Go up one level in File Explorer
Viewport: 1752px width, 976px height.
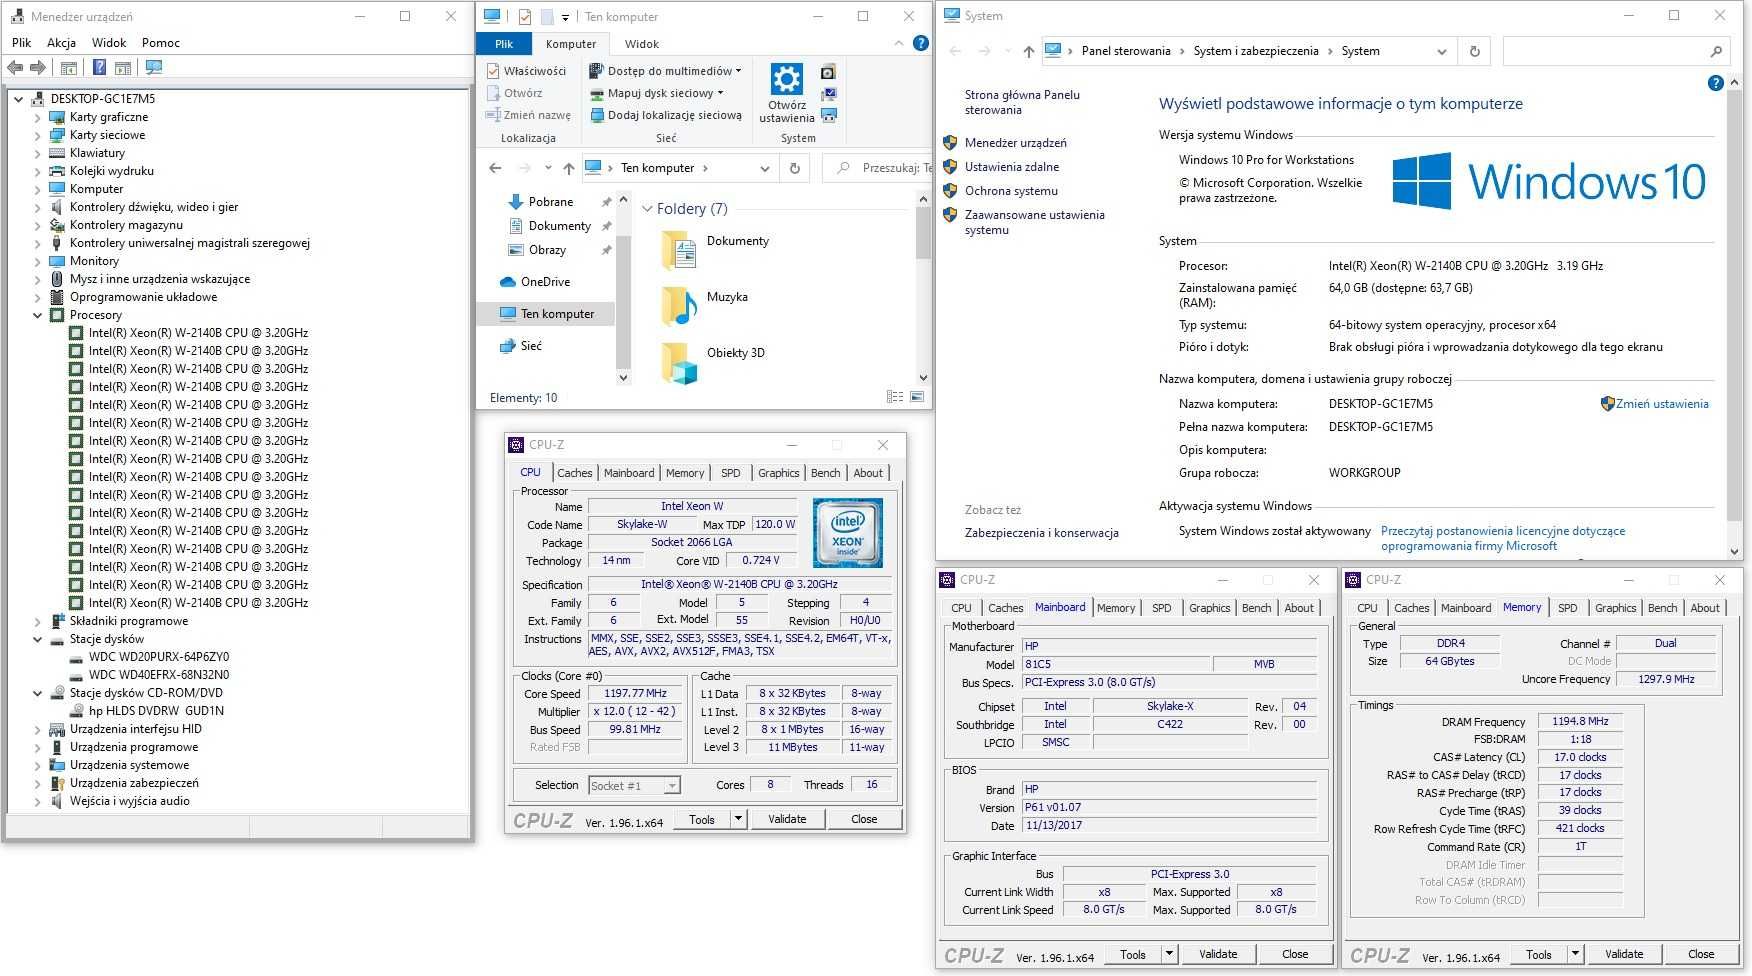click(x=569, y=168)
